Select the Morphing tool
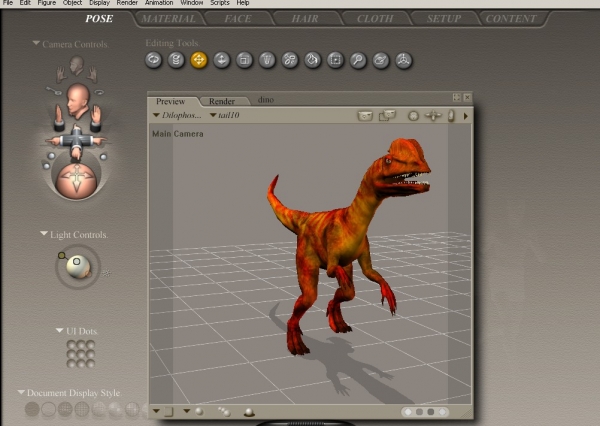The width and height of the screenshot is (600, 426). (x=381, y=60)
